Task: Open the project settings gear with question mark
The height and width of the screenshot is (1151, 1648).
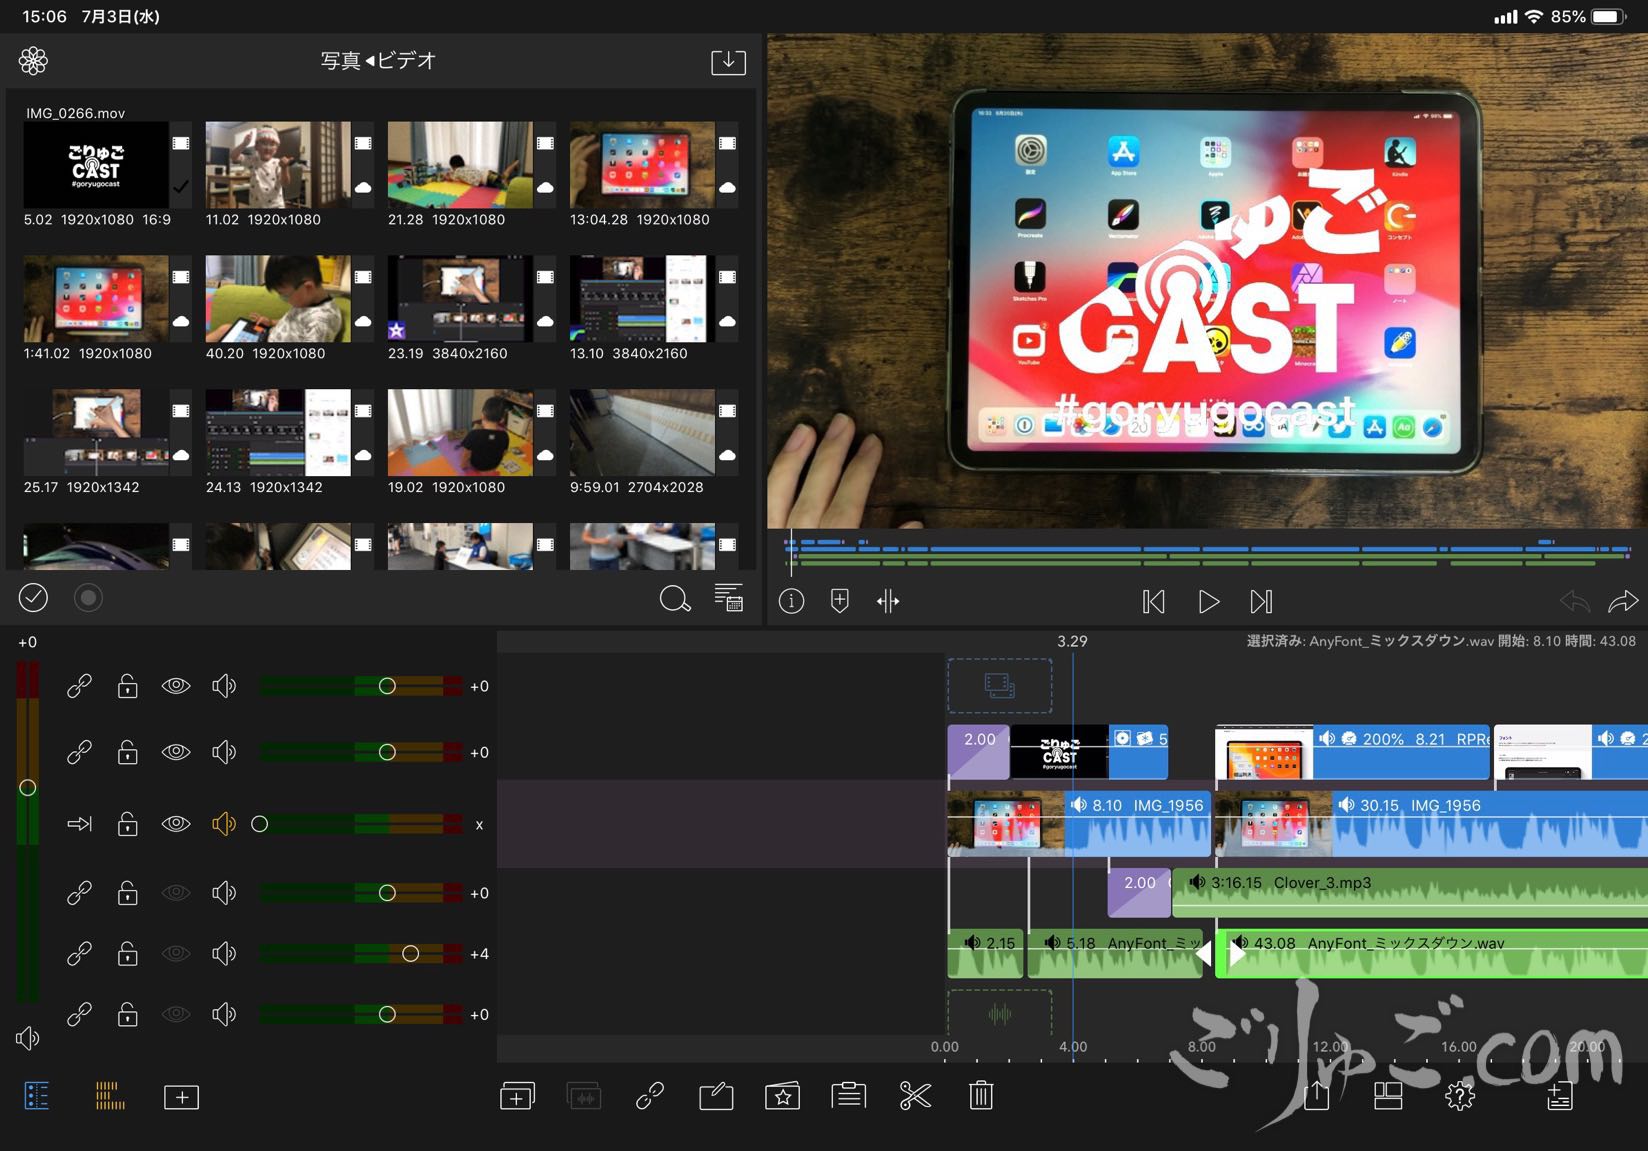Action: point(1459,1096)
